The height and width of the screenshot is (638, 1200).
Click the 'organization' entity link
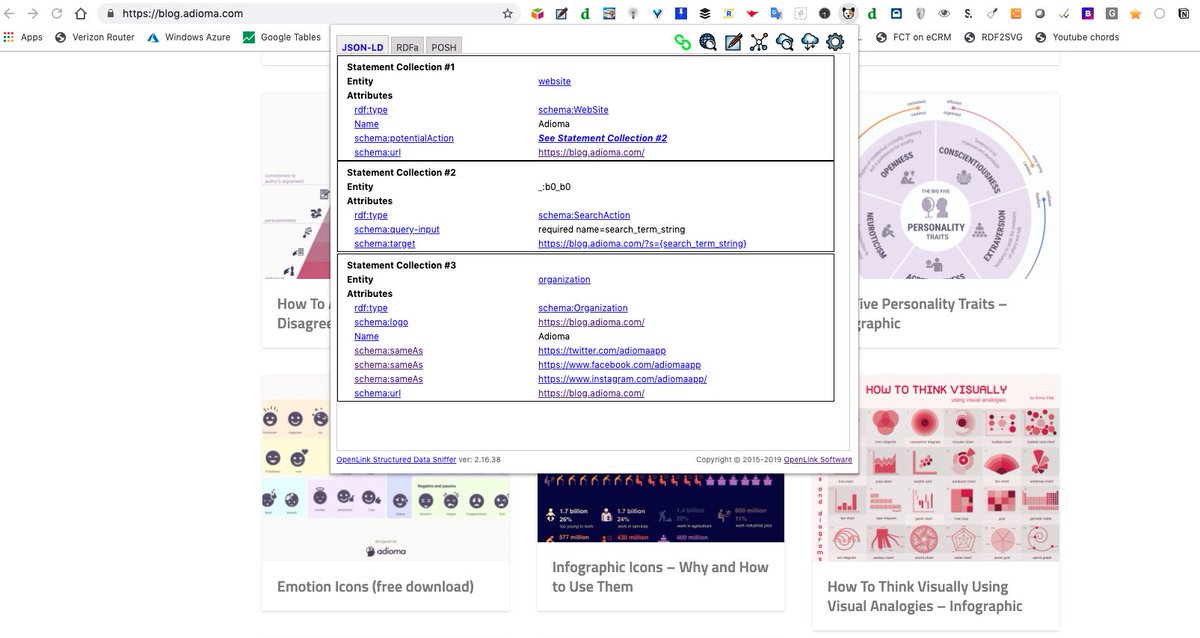click(x=564, y=279)
